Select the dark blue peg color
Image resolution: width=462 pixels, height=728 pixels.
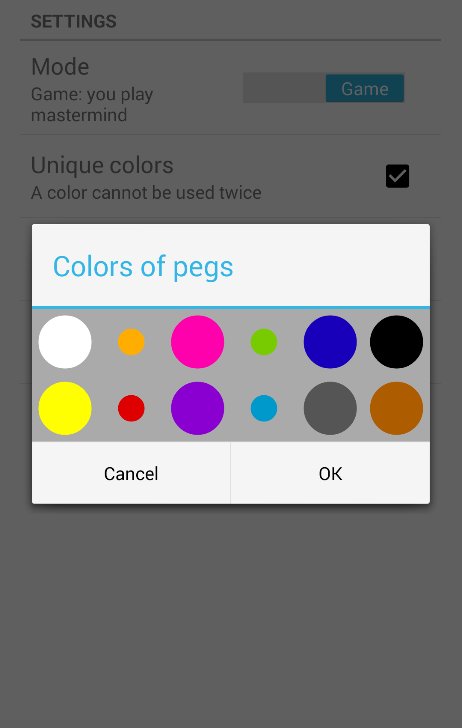[330, 342]
